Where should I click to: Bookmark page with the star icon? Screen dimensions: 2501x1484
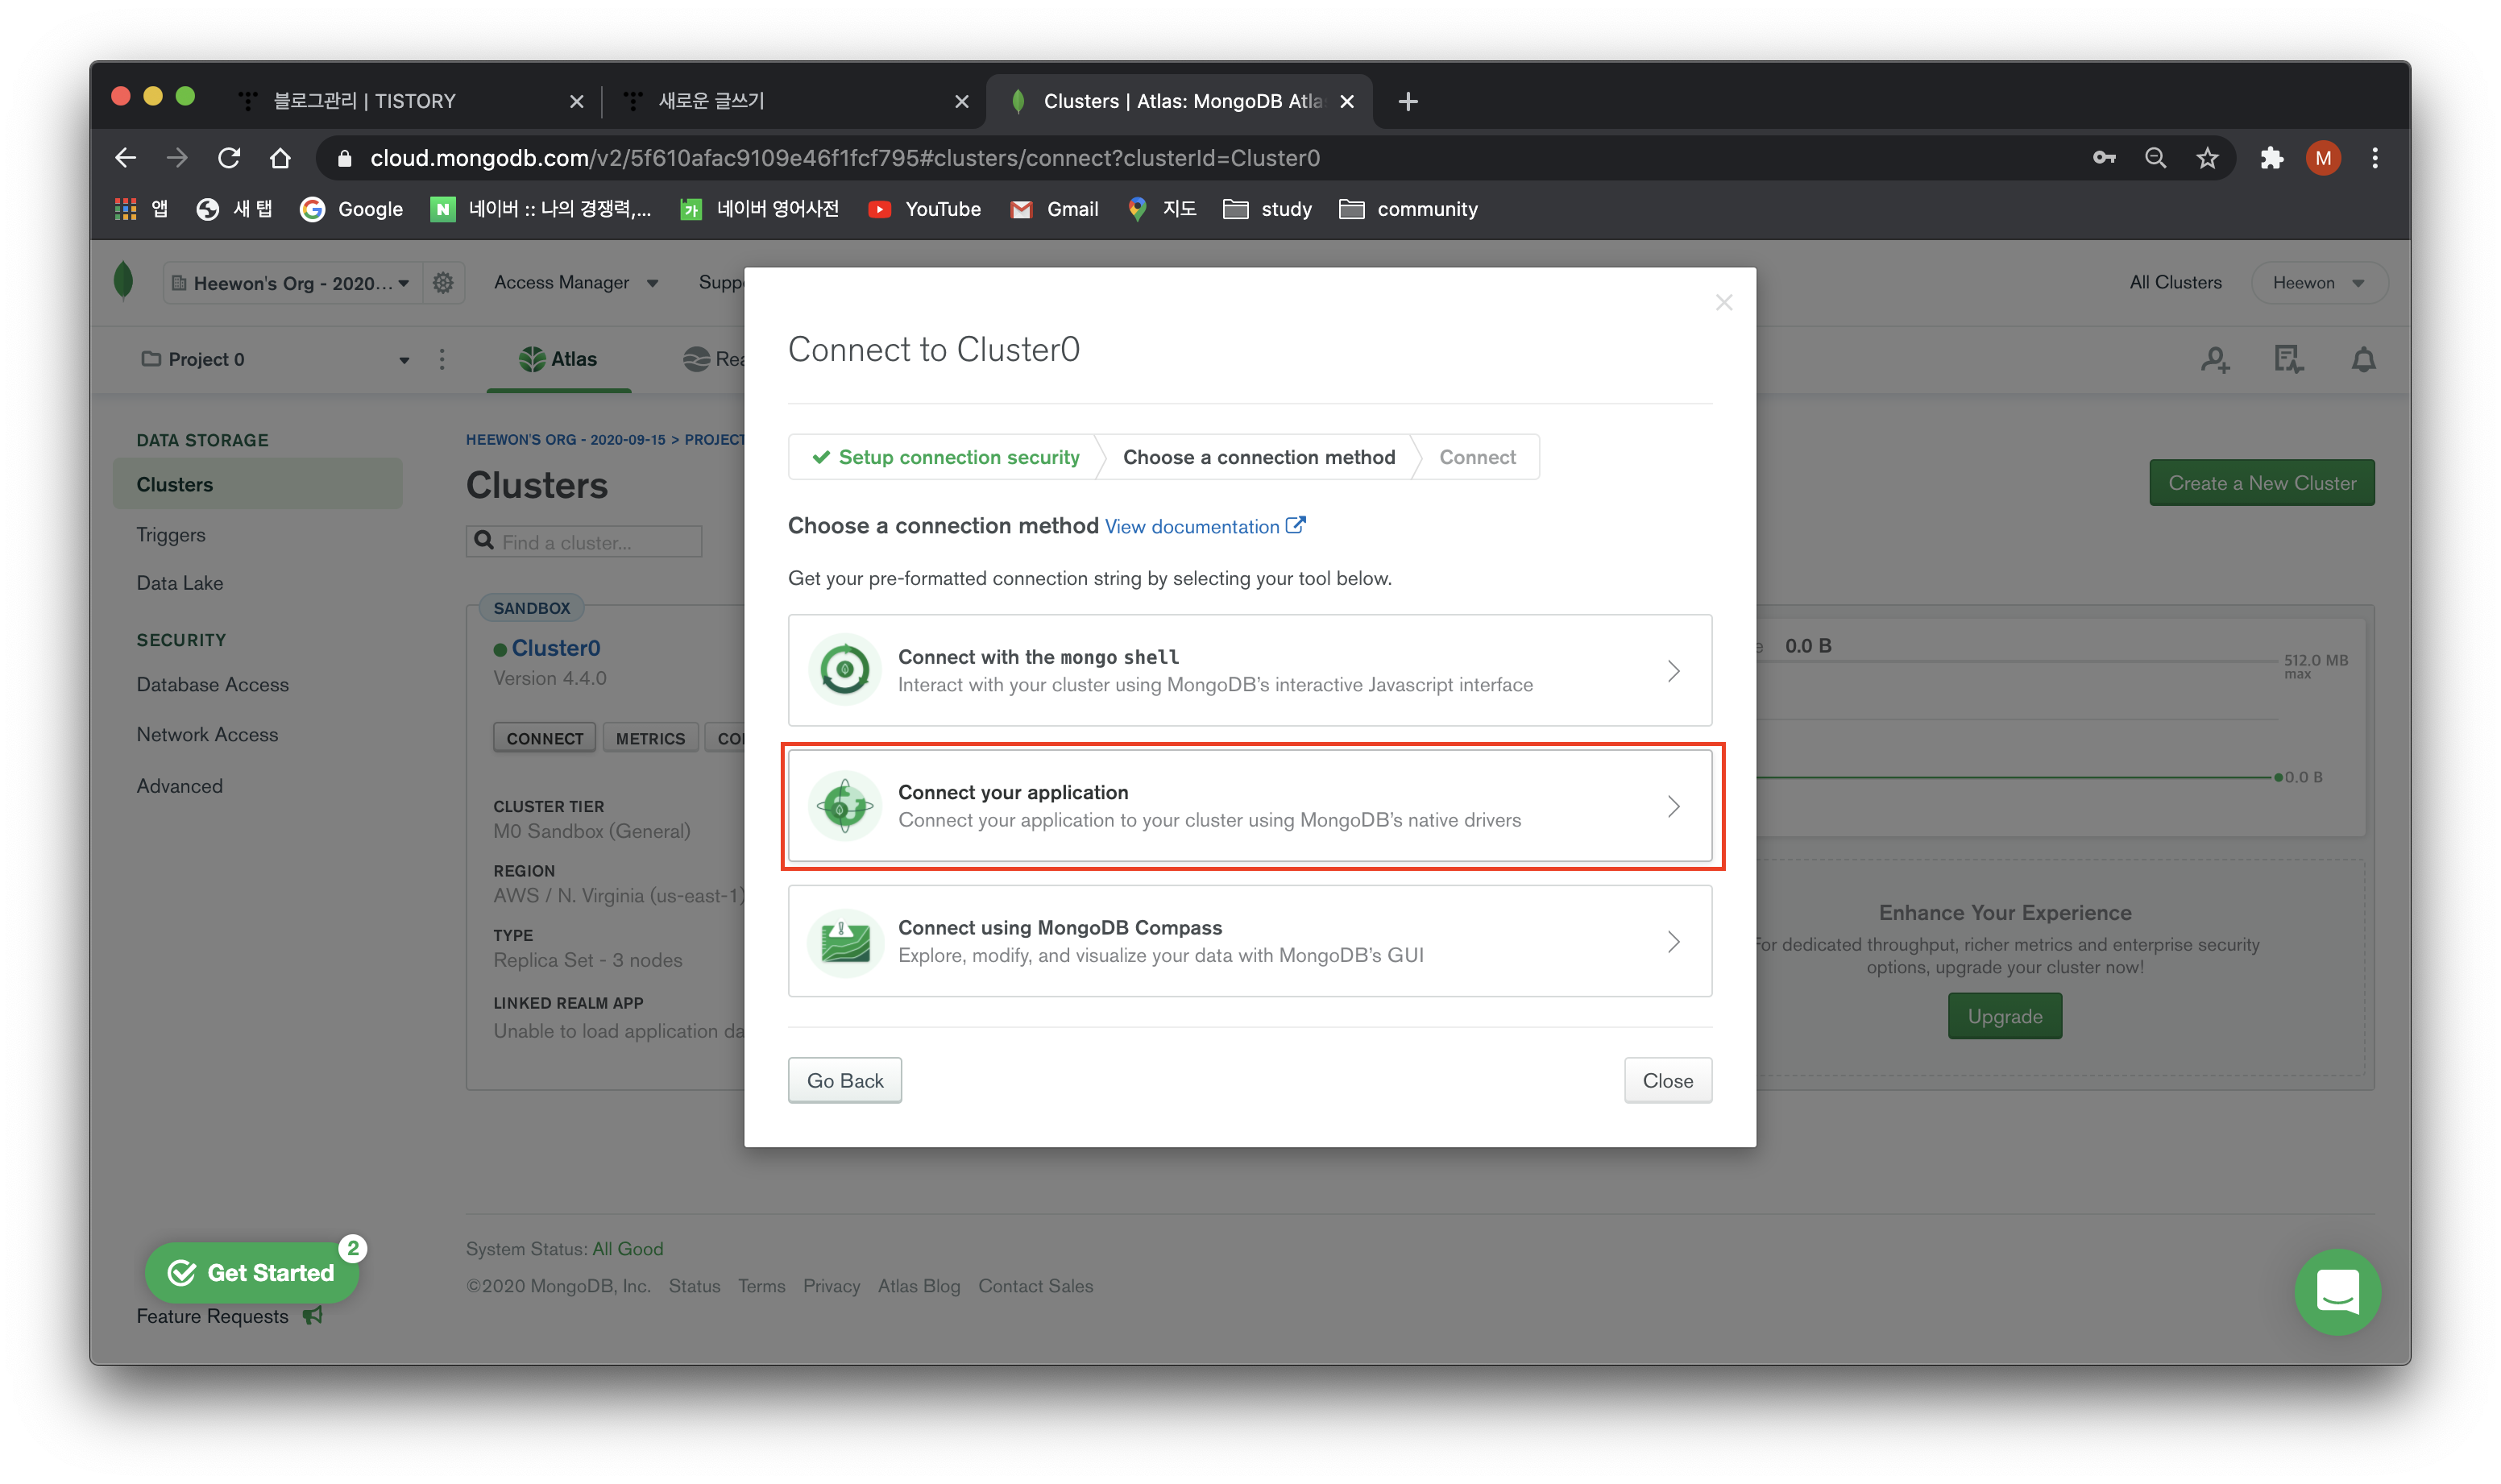tap(2207, 158)
